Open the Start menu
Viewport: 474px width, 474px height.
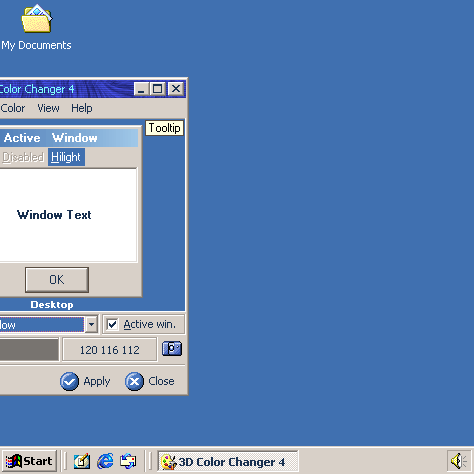tap(29, 461)
